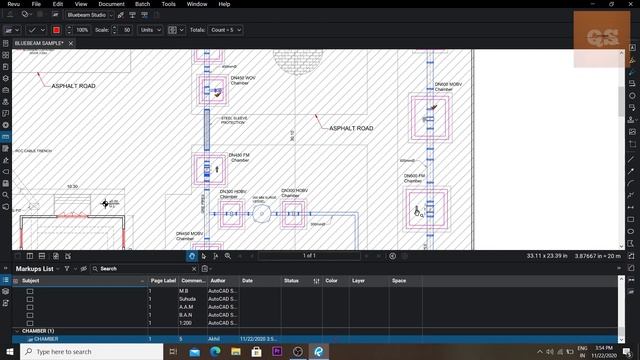Click the markups Search field
640x360 pixels.
145,269
